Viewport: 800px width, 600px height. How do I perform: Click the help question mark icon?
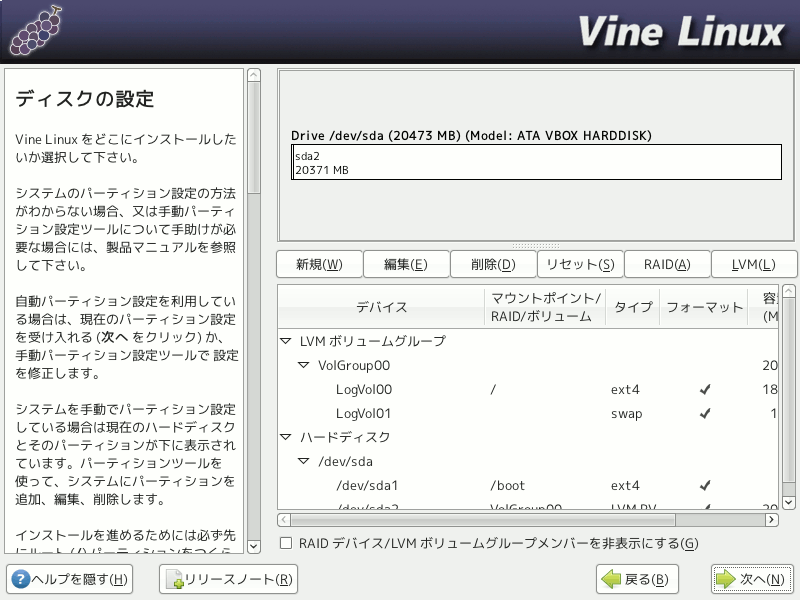click(20, 579)
